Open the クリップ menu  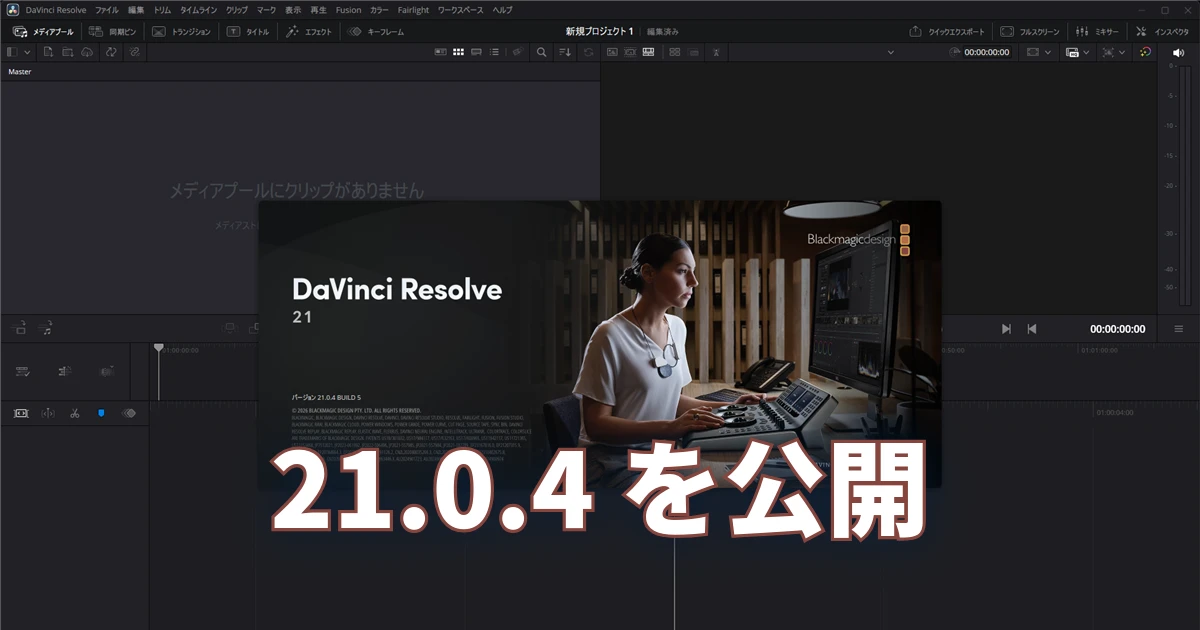pos(237,9)
